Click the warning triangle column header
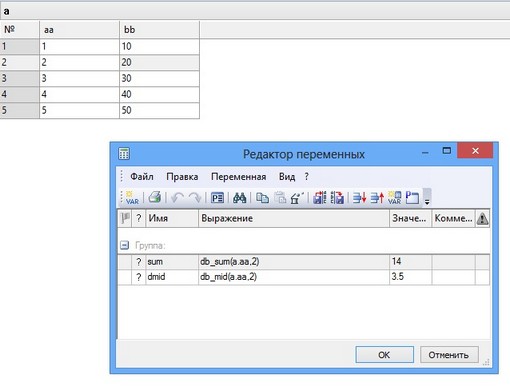510x387 pixels. coord(482,219)
